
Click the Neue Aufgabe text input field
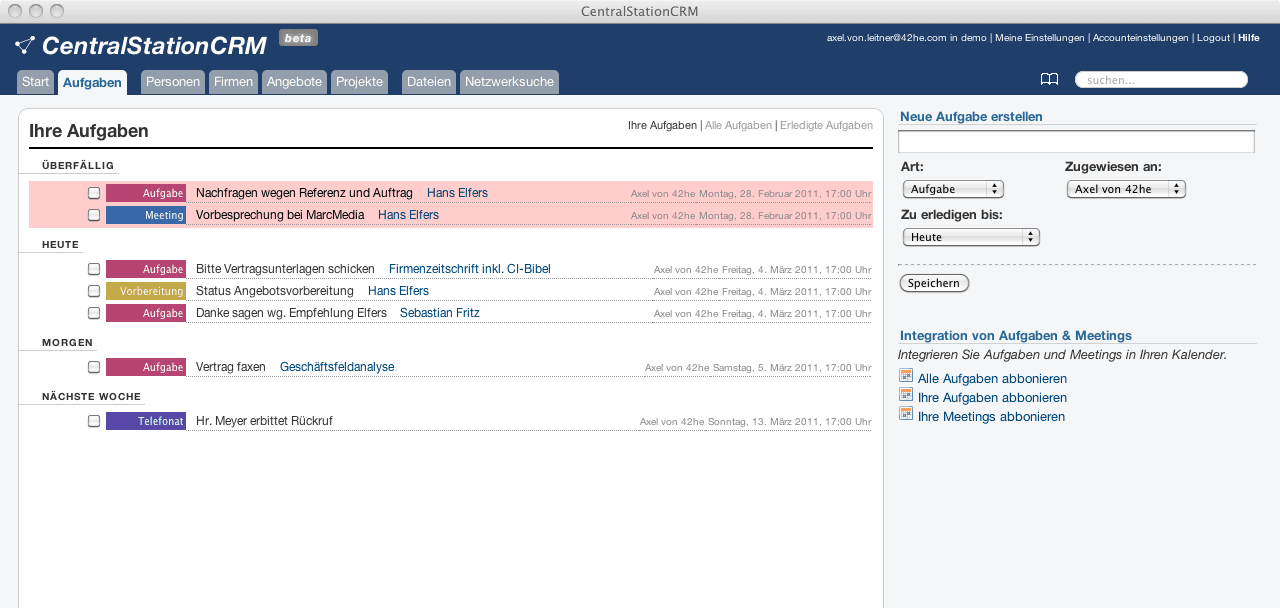(1076, 142)
